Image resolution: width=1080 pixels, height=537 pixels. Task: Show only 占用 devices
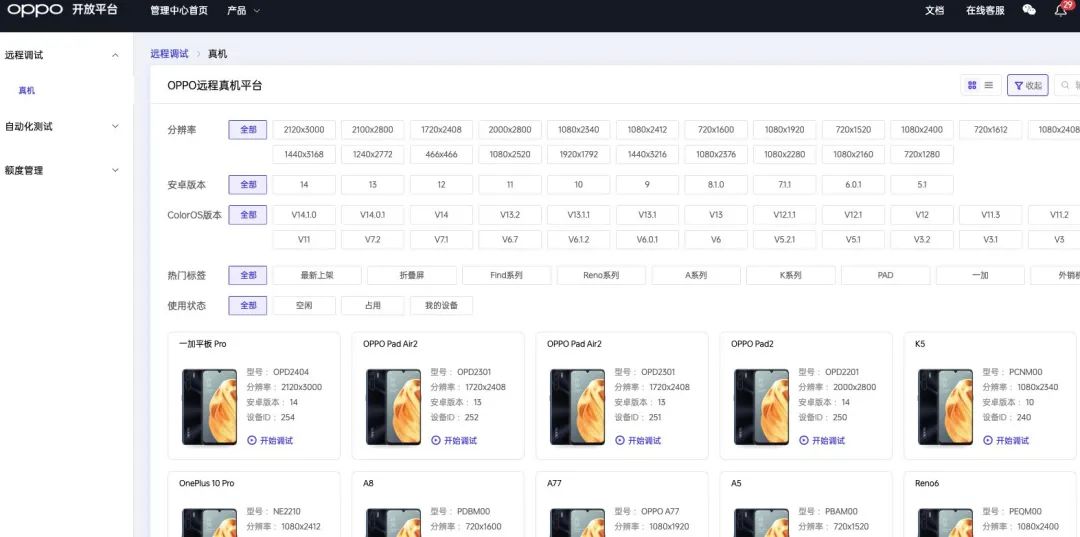[x=373, y=306]
